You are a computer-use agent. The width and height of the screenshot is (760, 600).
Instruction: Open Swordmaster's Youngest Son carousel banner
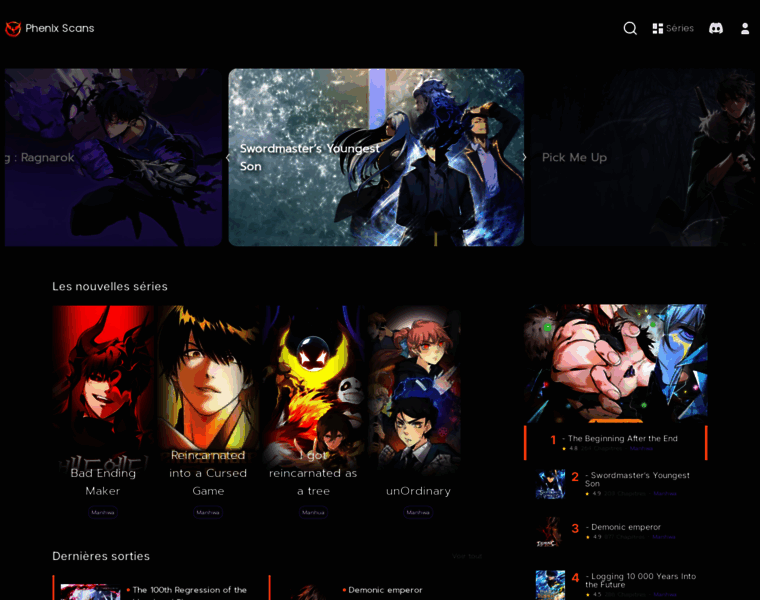point(376,157)
